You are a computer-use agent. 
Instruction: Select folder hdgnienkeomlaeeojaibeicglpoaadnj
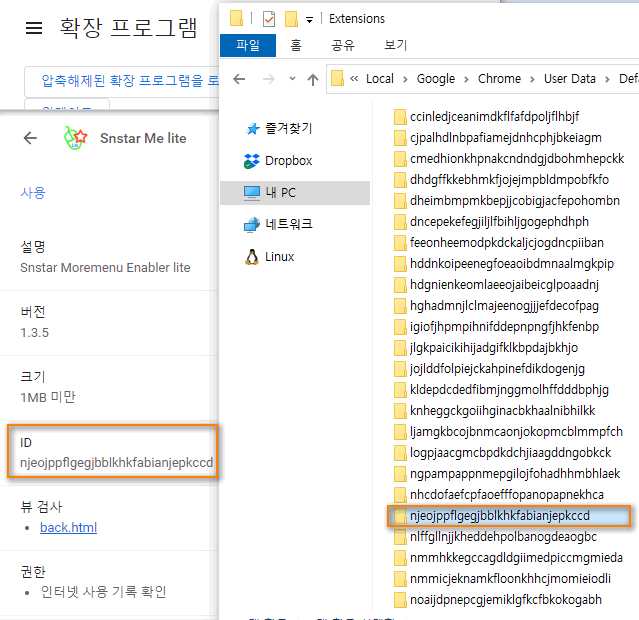tap(496, 285)
